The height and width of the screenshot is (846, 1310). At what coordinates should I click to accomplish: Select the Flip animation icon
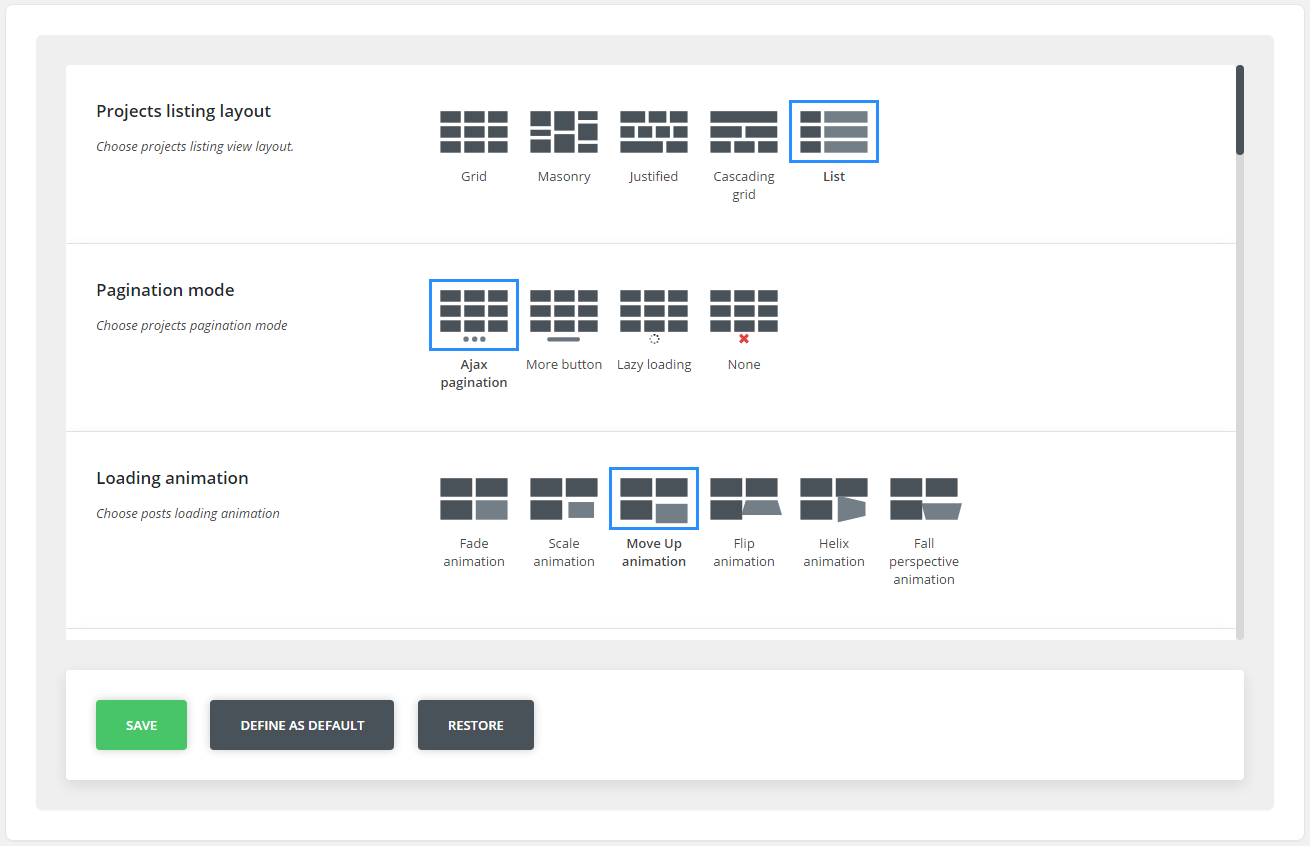744,499
